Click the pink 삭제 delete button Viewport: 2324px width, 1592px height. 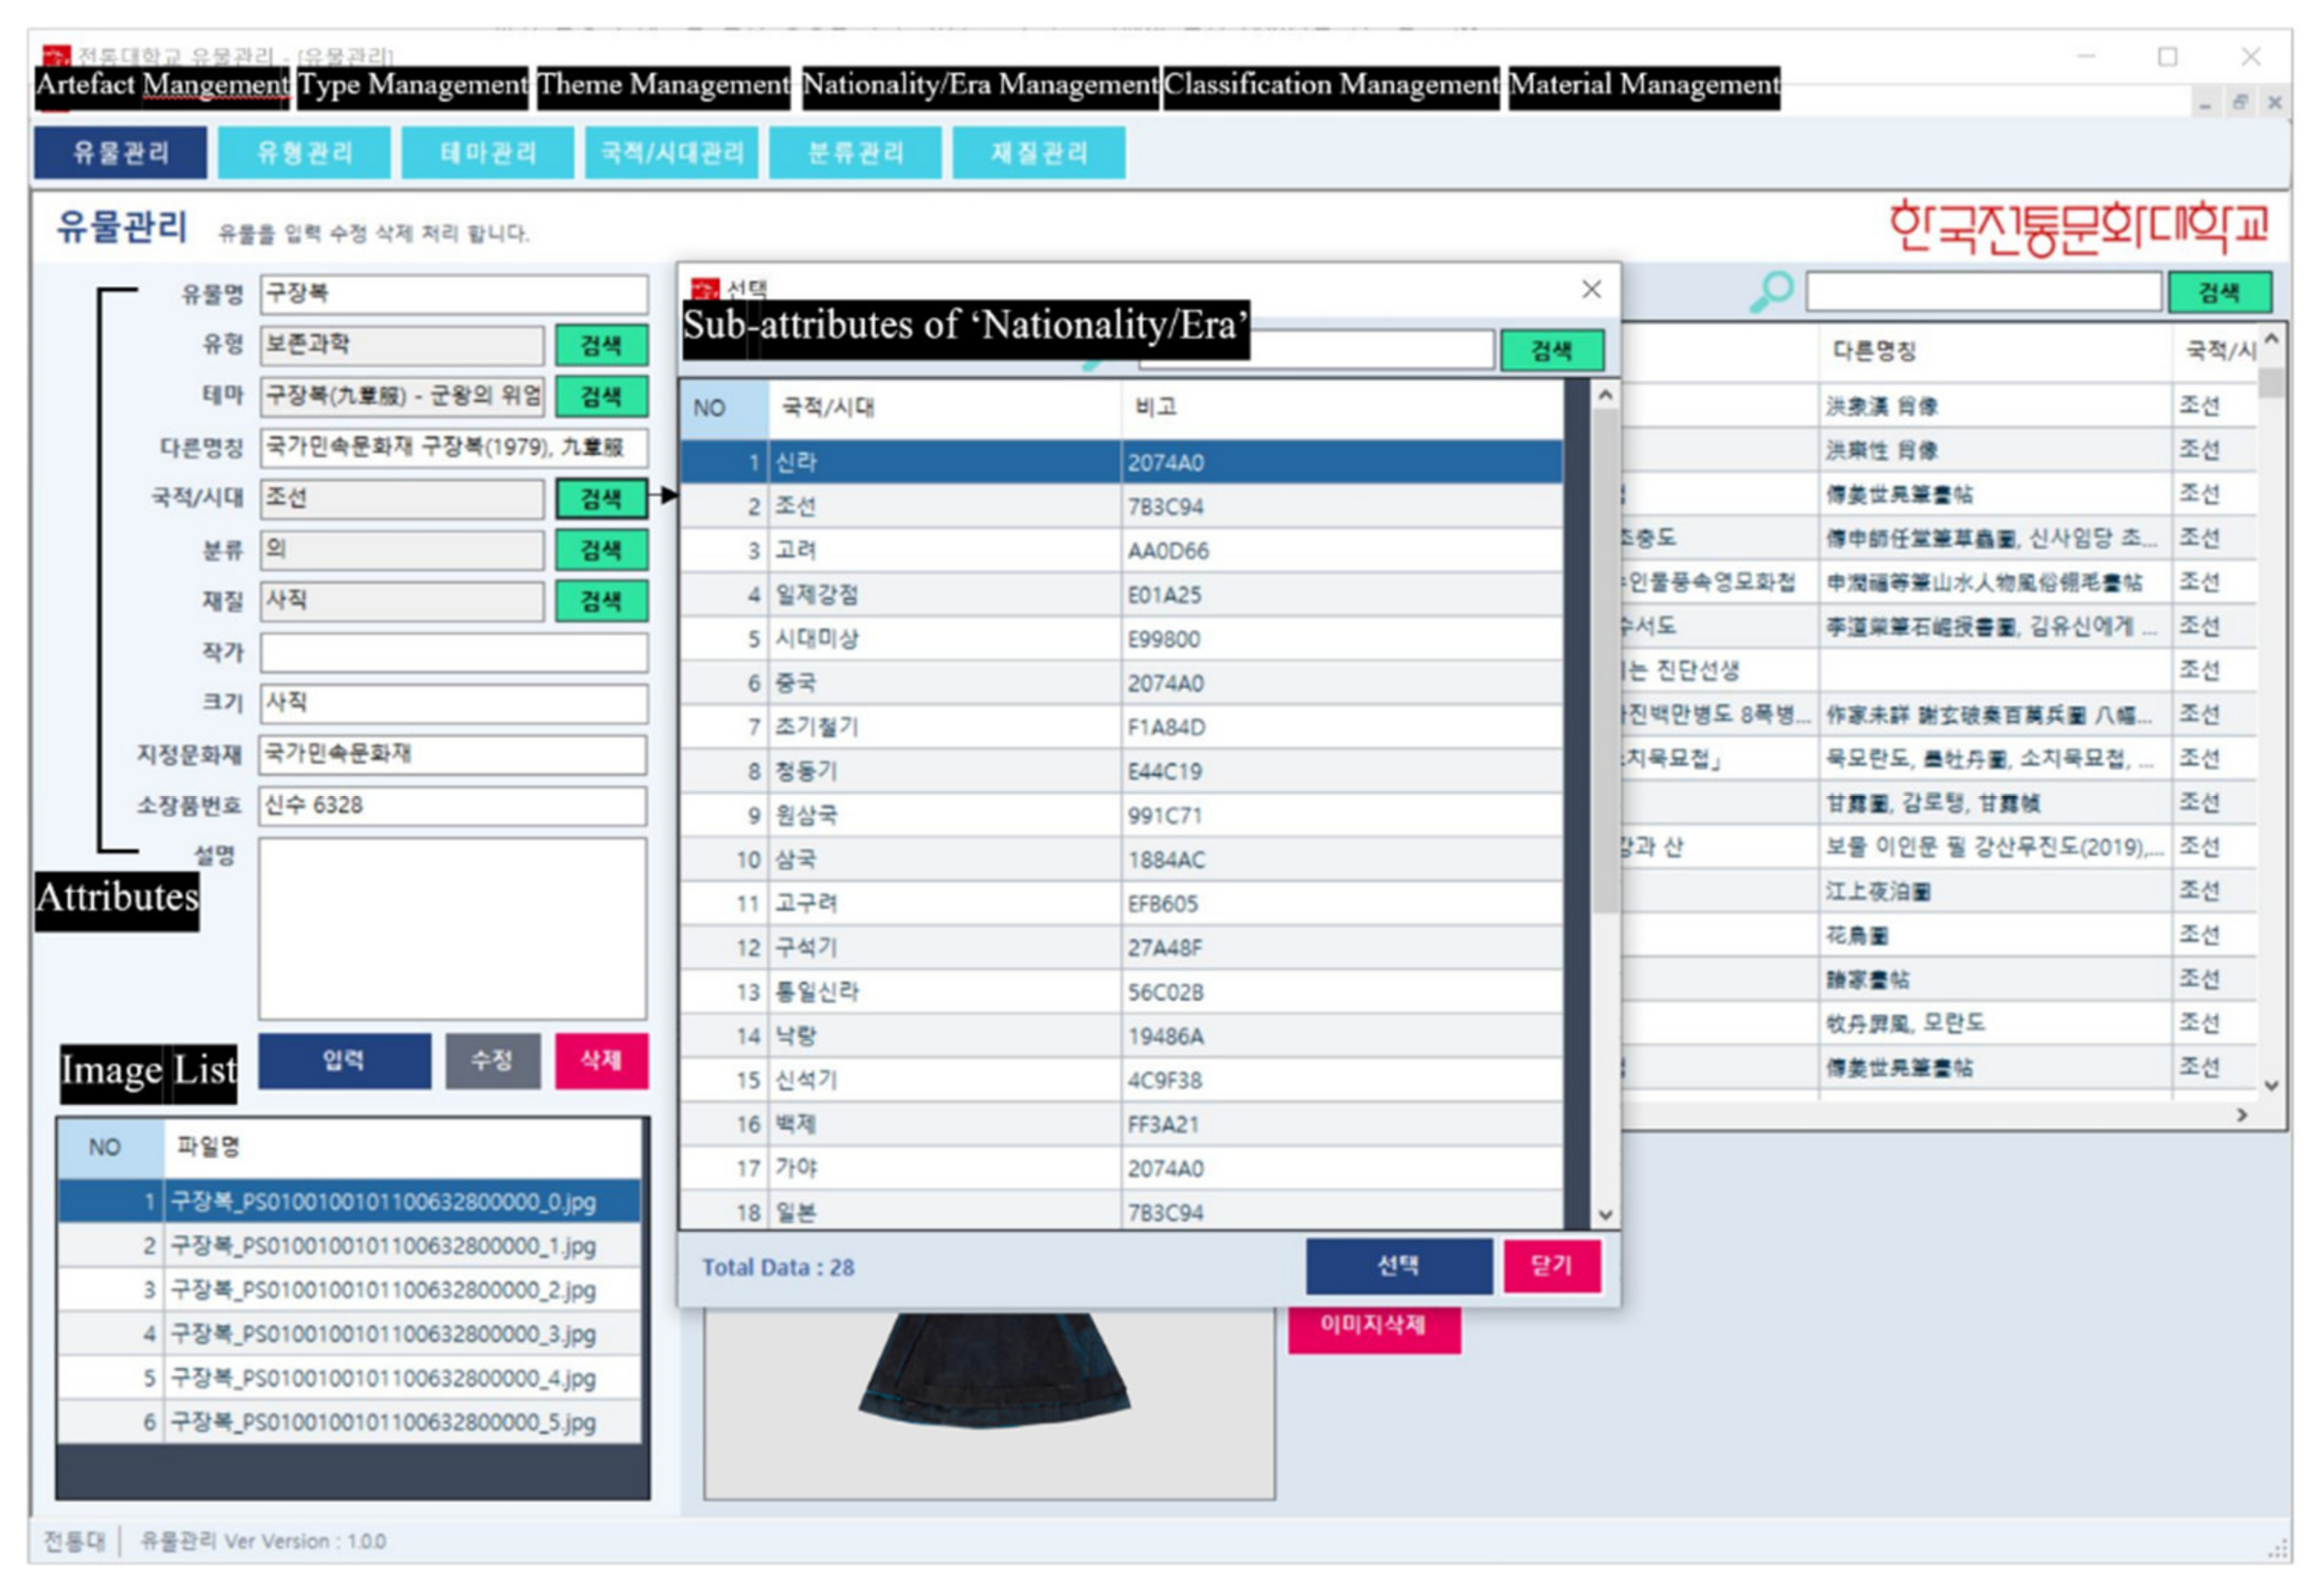pos(601,1060)
